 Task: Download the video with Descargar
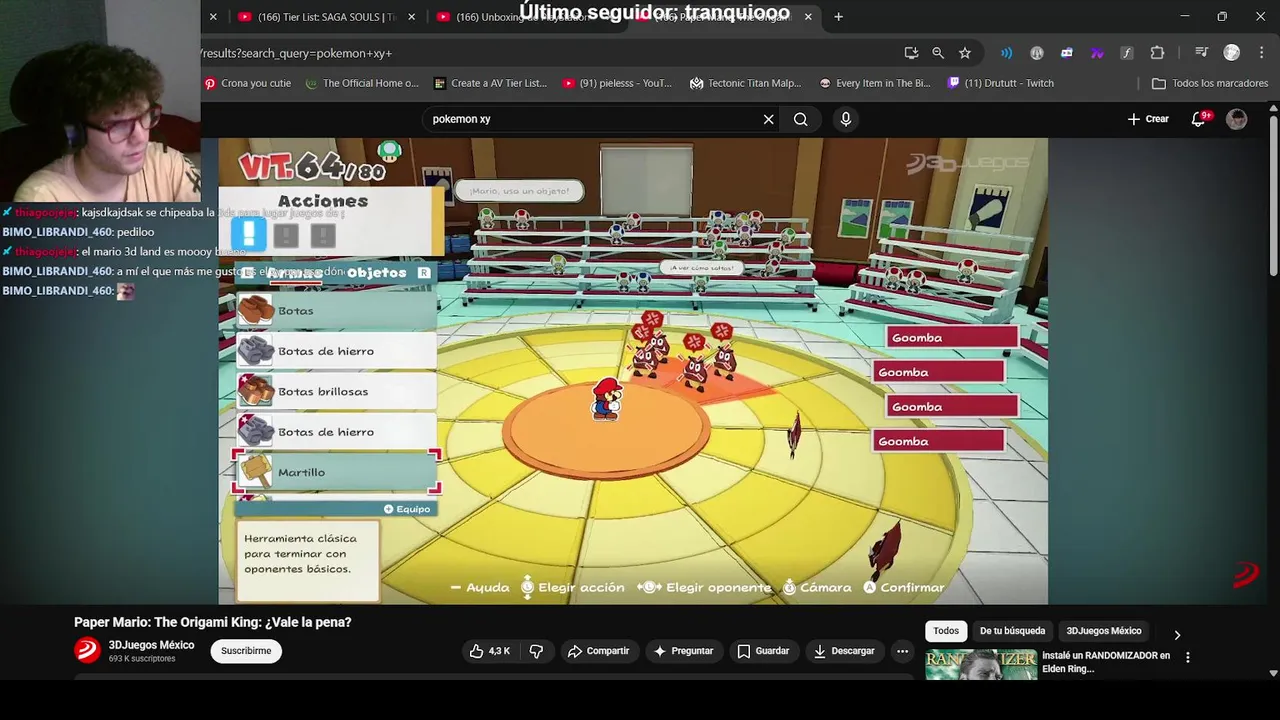pyautogui.click(x=843, y=651)
